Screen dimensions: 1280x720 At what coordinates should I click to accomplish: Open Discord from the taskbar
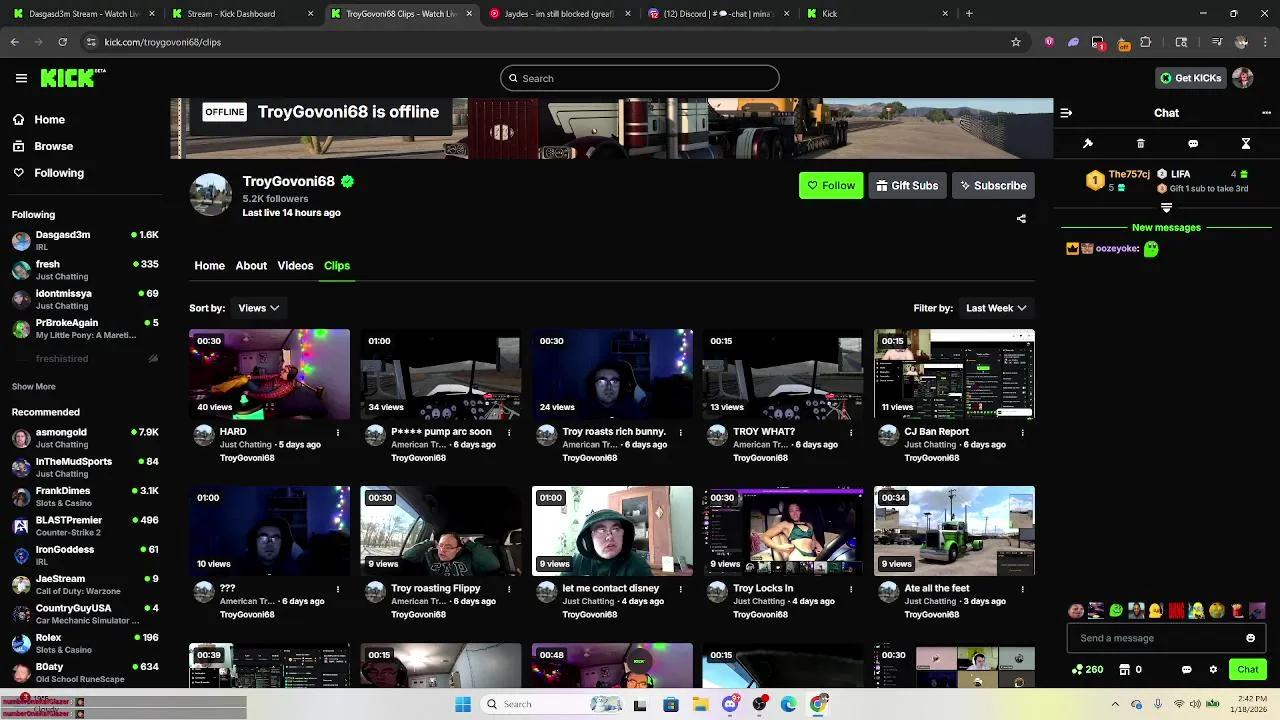point(730,704)
